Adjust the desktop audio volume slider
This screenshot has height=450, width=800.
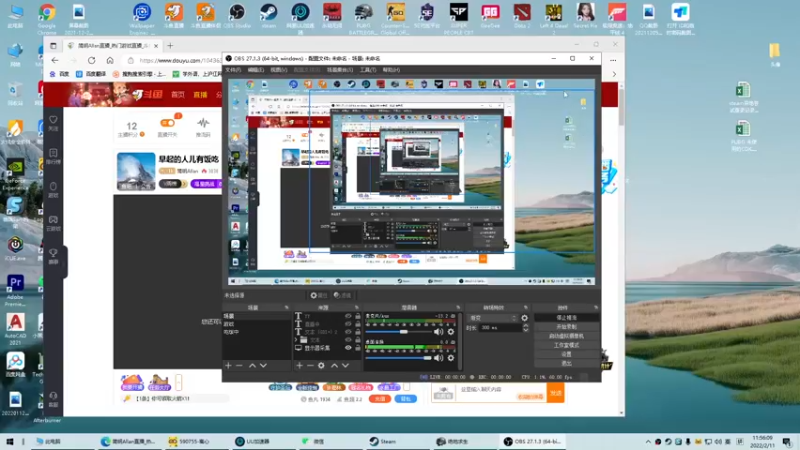(398, 358)
